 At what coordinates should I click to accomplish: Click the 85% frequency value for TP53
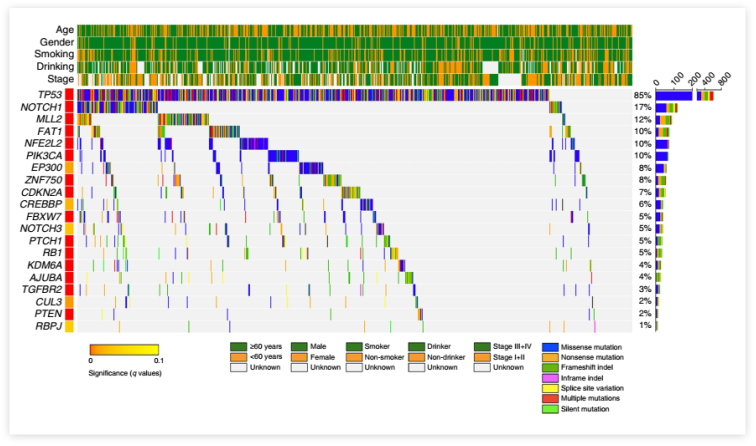(x=640, y=95)
